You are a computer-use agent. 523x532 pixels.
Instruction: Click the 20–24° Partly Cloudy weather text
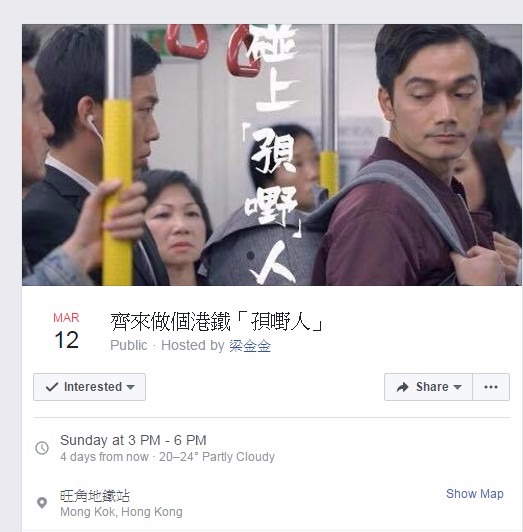coord(217,457)
